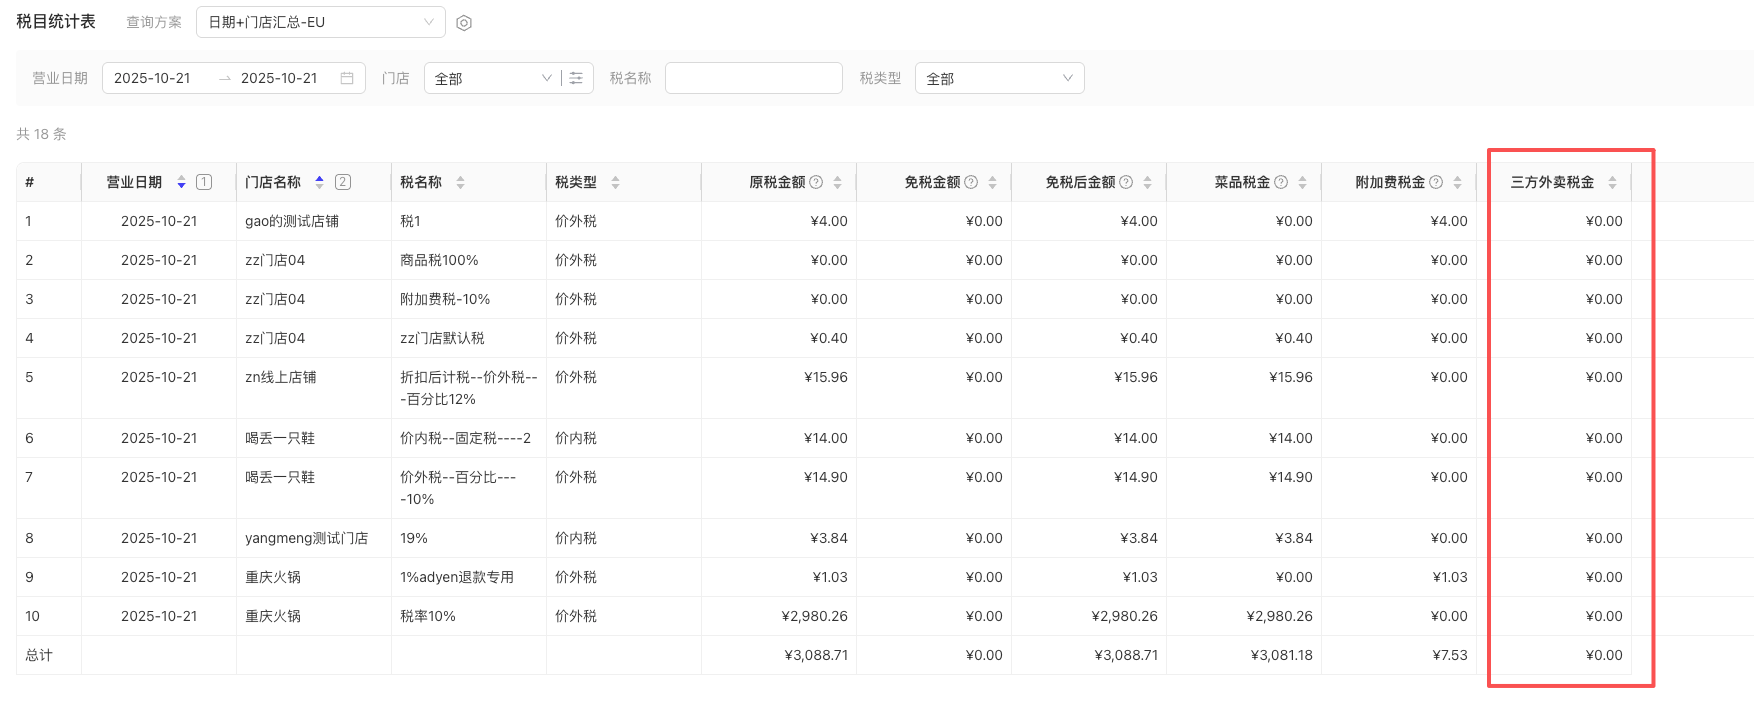Image resolution: width=1754 pixels, height=719 pixels.
Task: Toggle sort on 门店名称 column
Action: tap(319, 182)
